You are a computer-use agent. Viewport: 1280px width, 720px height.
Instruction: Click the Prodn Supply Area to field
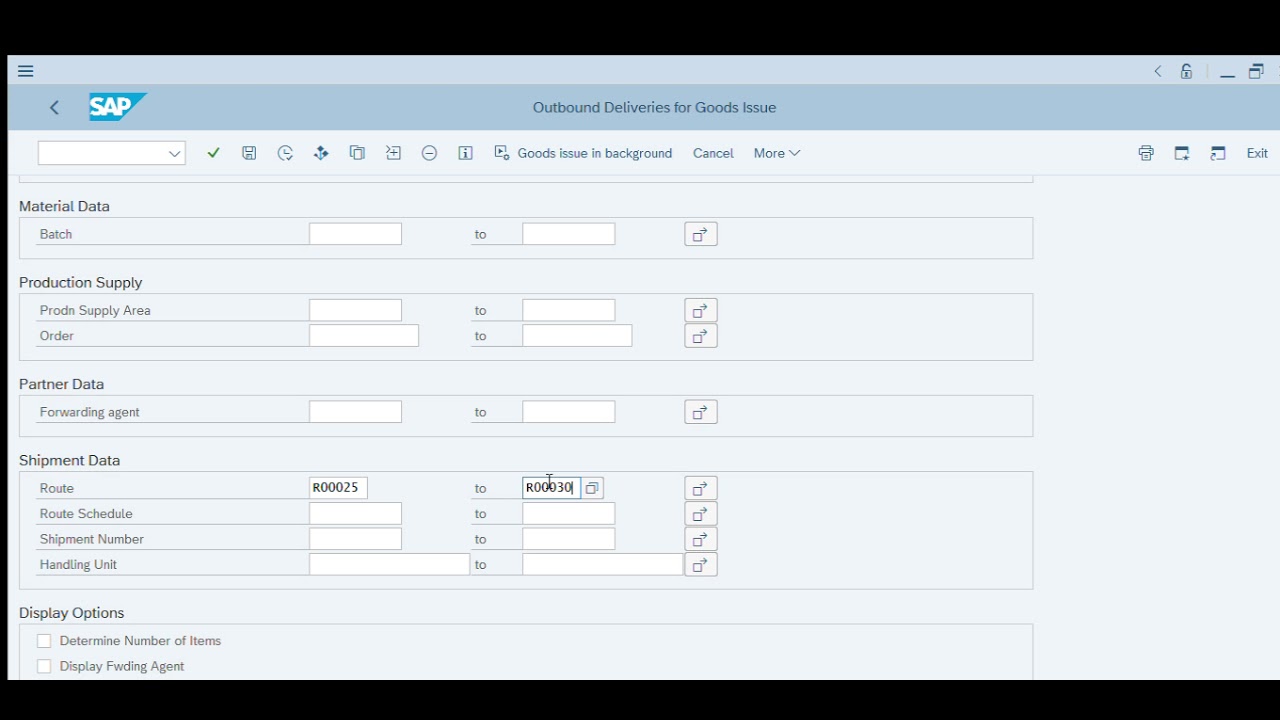(568, 311)
